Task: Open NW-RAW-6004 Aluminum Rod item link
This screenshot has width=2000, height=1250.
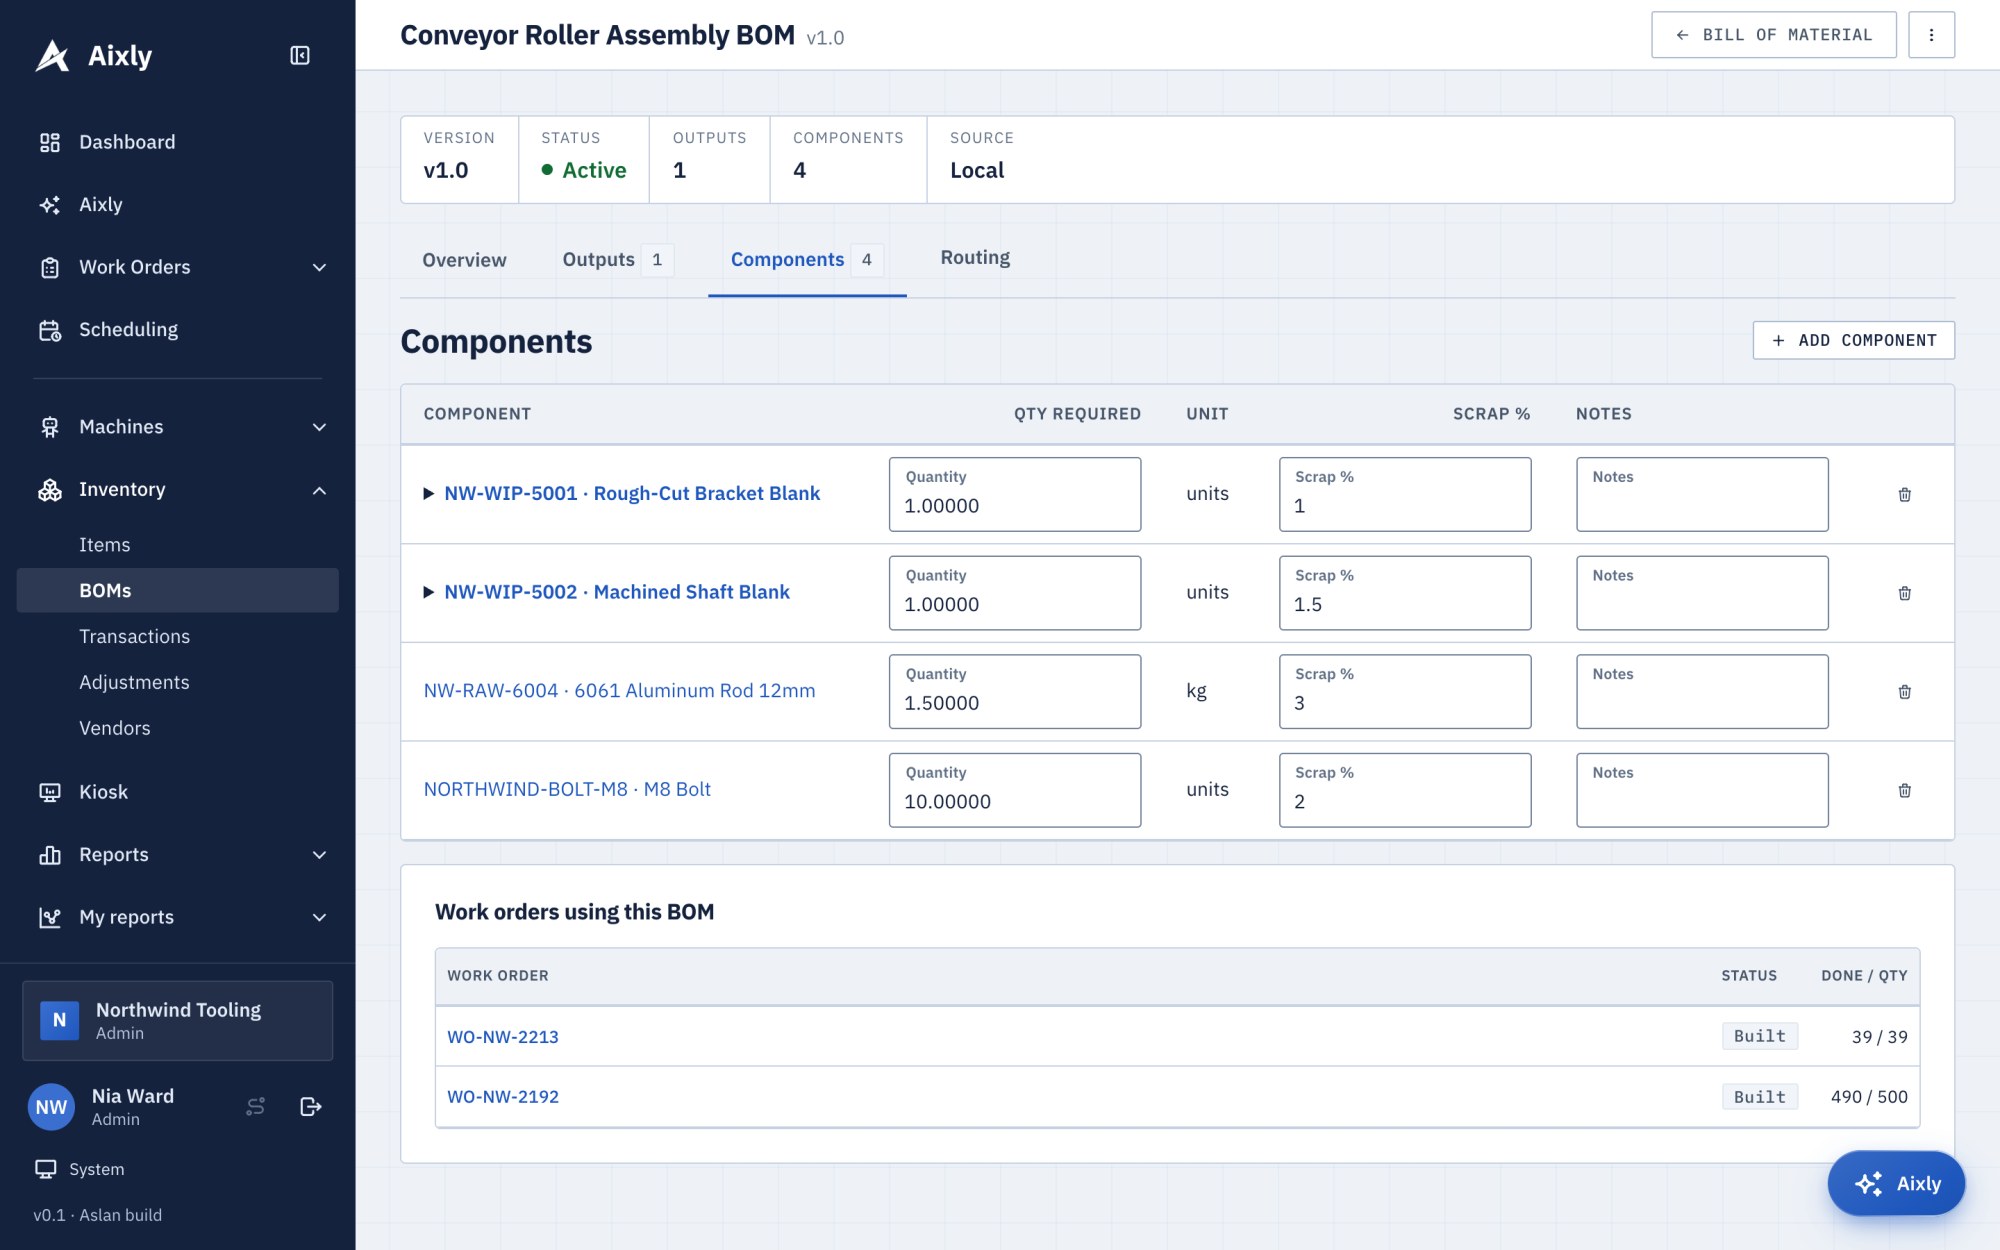Action: tap(619, 691)
